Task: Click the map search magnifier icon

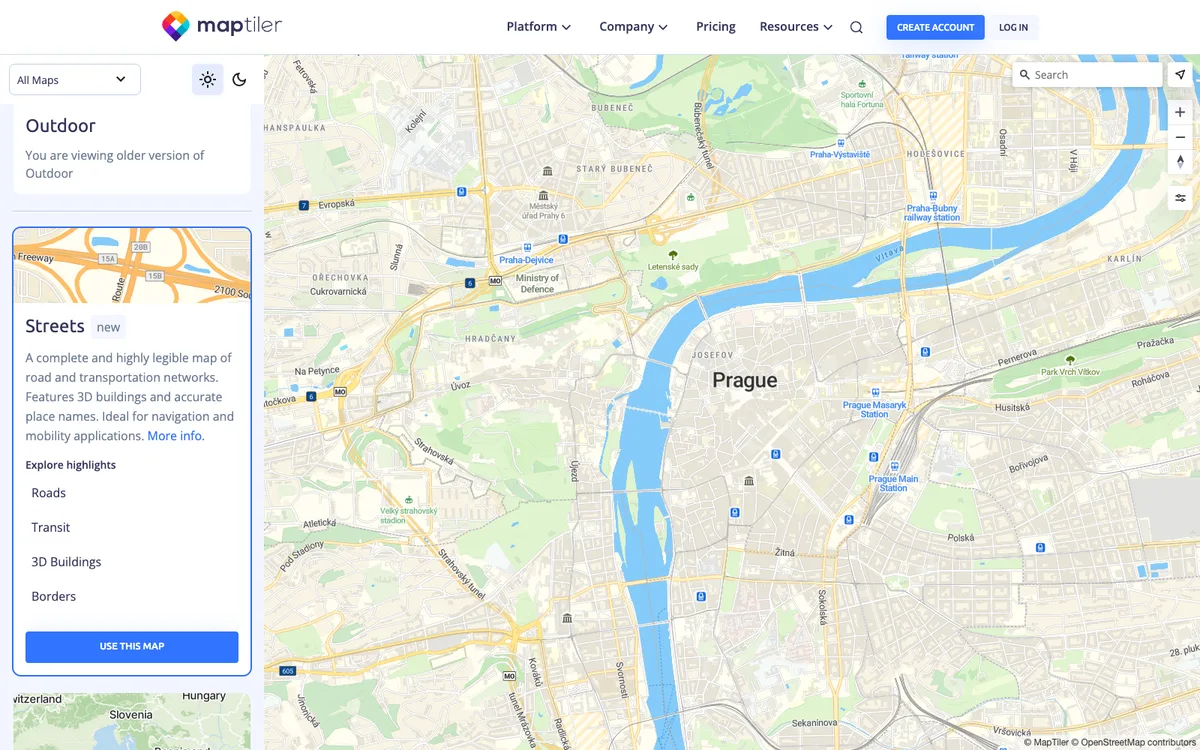Action: click(1024, 75)
